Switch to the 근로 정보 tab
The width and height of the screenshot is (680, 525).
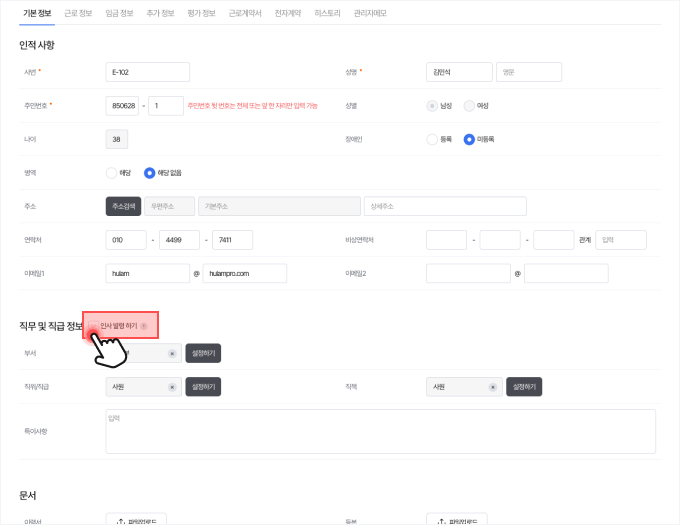78,13
